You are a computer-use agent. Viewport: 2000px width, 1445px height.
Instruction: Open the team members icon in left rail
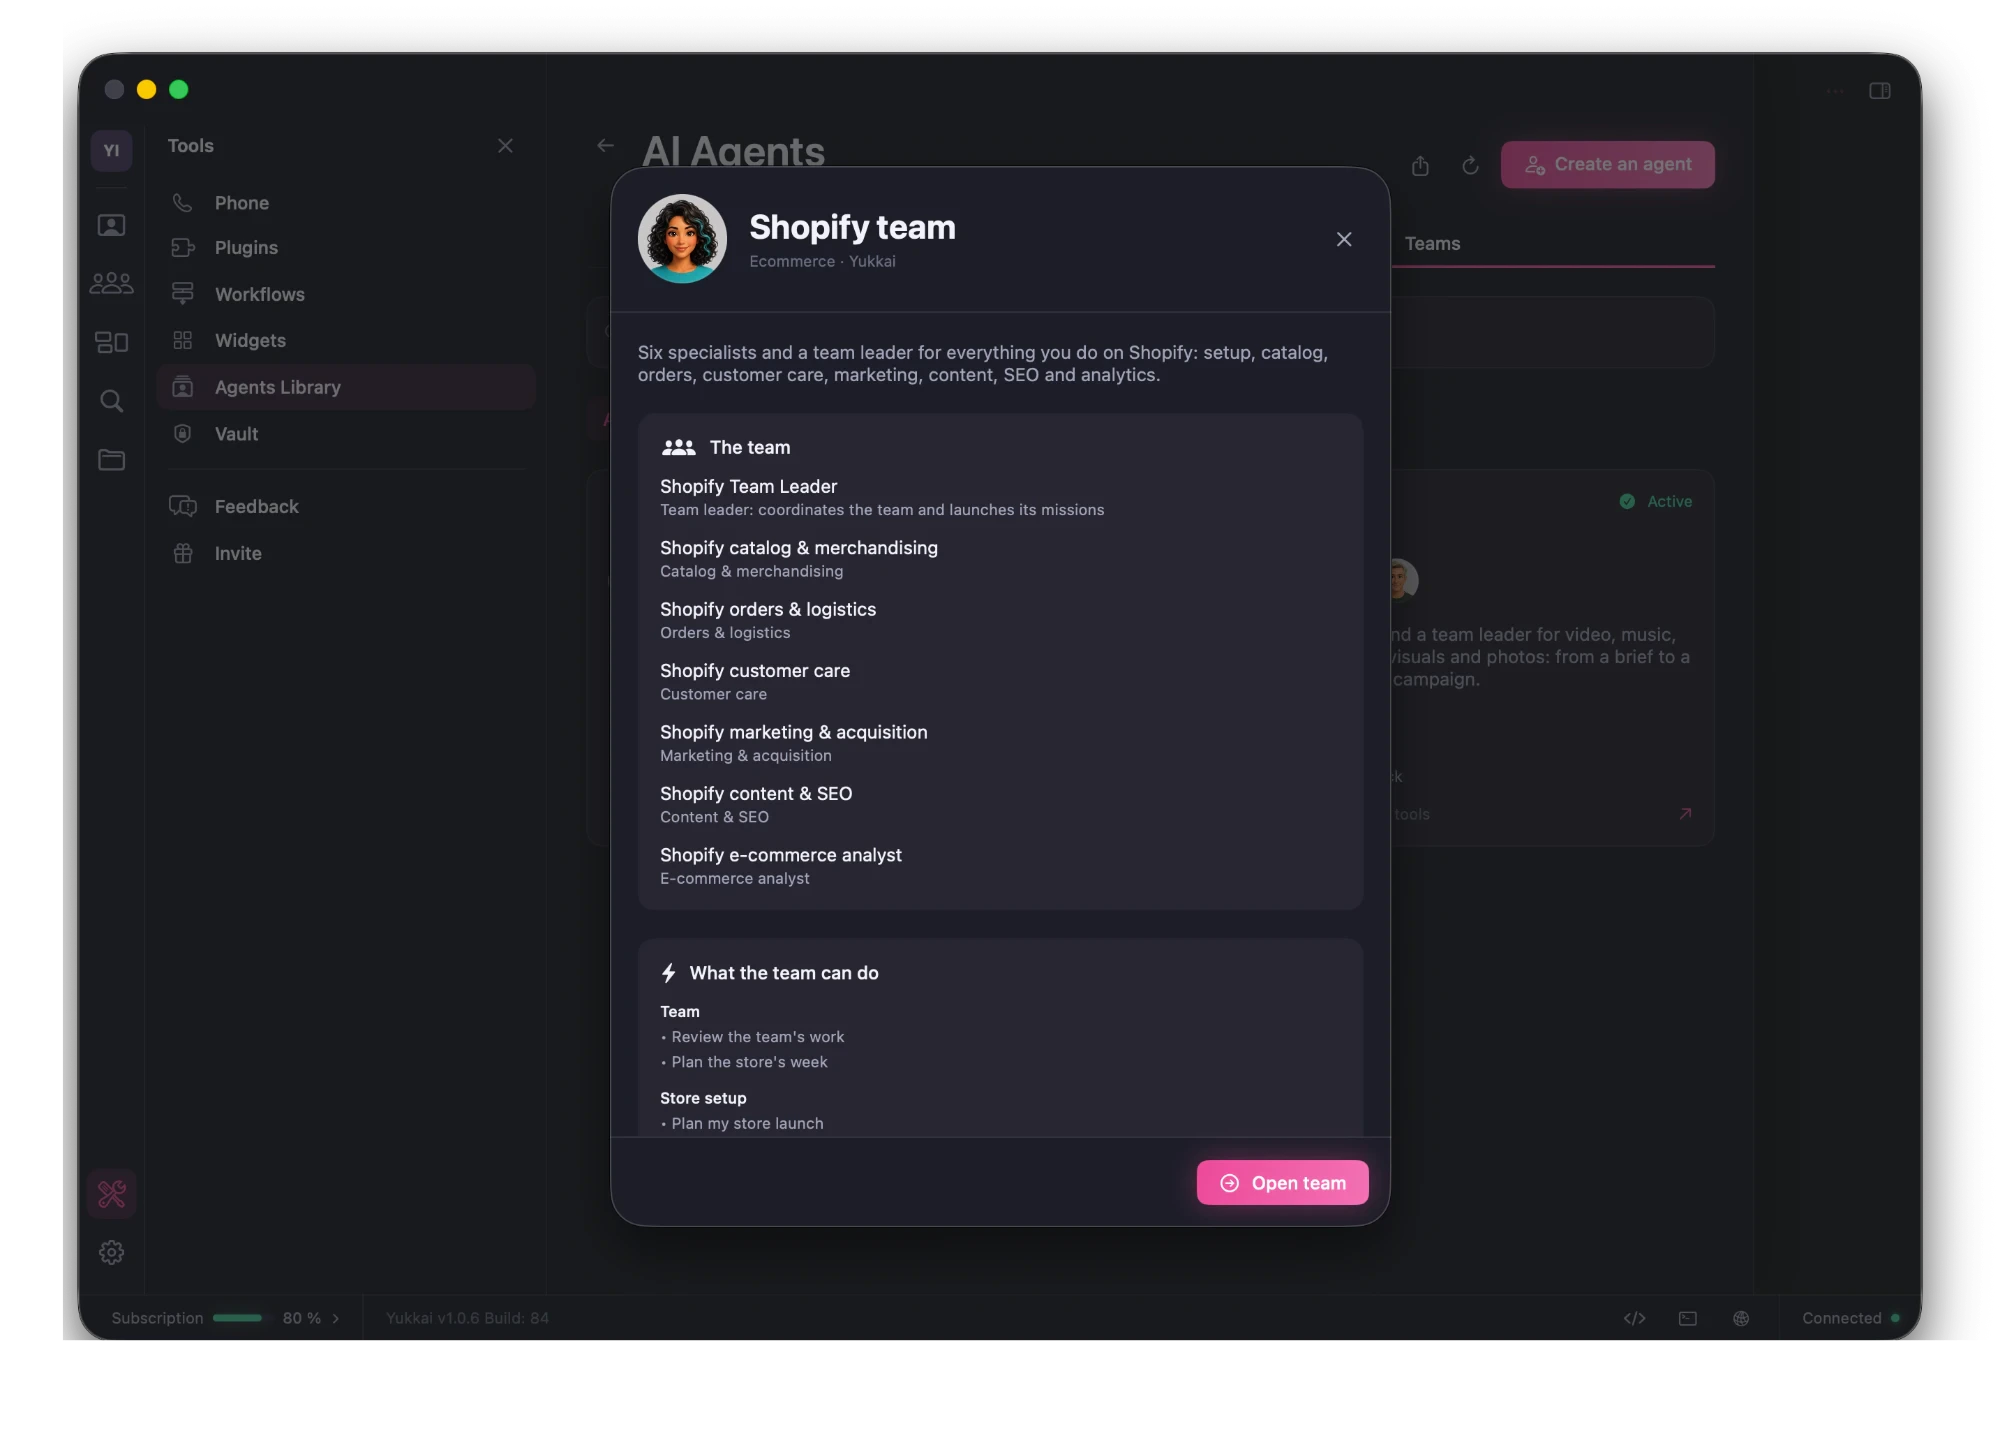point(111,283)
